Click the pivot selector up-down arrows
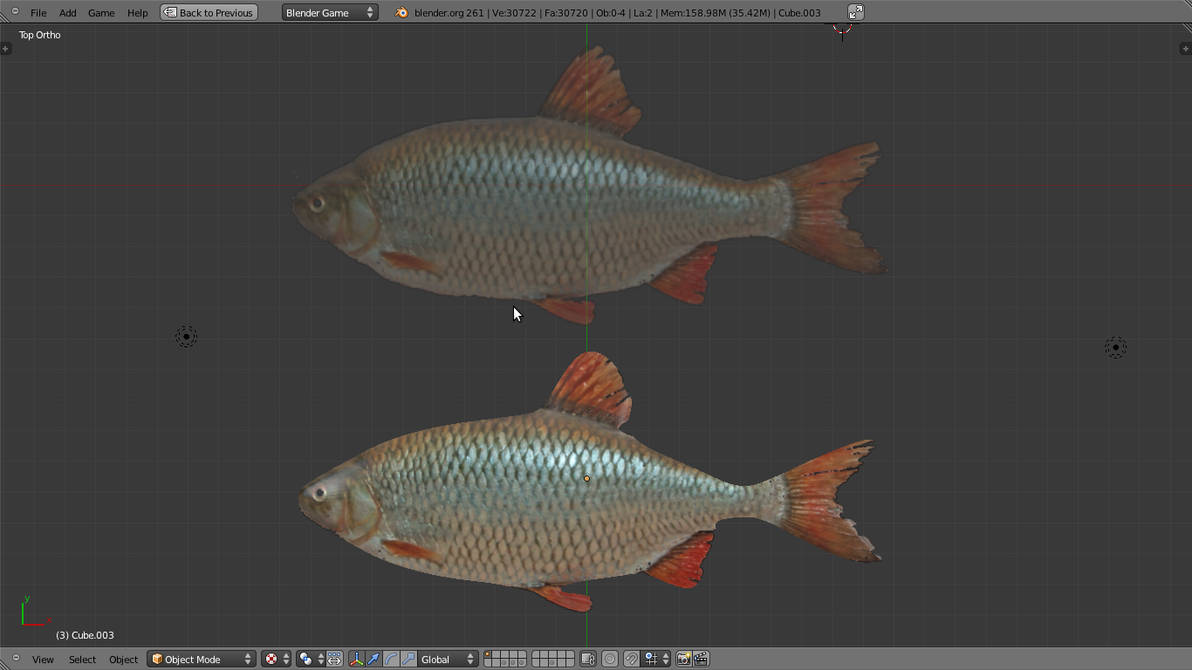This screenshot has height=670, width=1192. coord(321,659)
